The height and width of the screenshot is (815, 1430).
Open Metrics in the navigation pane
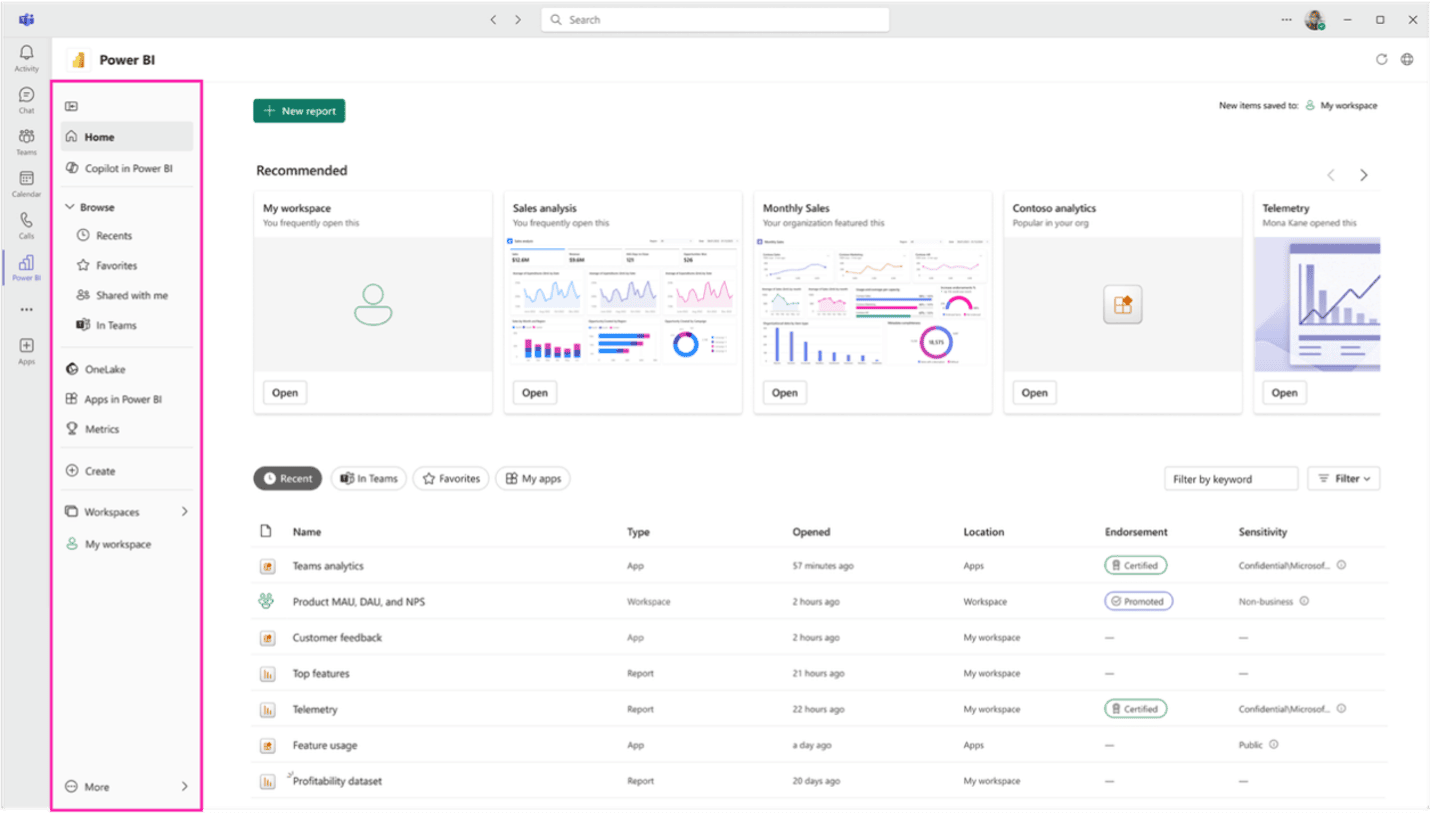(x=101, y=429)
